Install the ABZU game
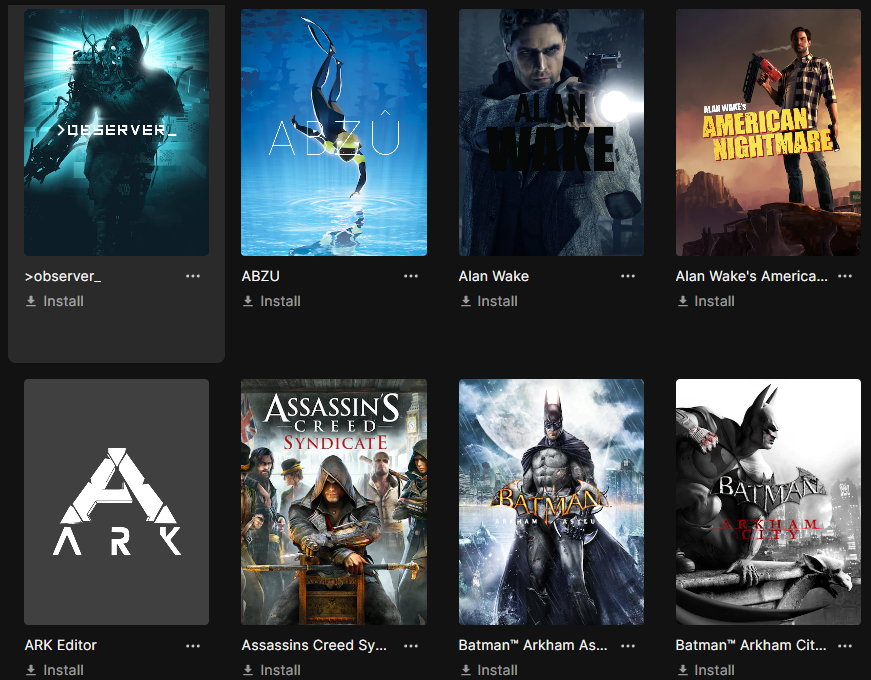 pyautogui.click(x=272, y=301)
